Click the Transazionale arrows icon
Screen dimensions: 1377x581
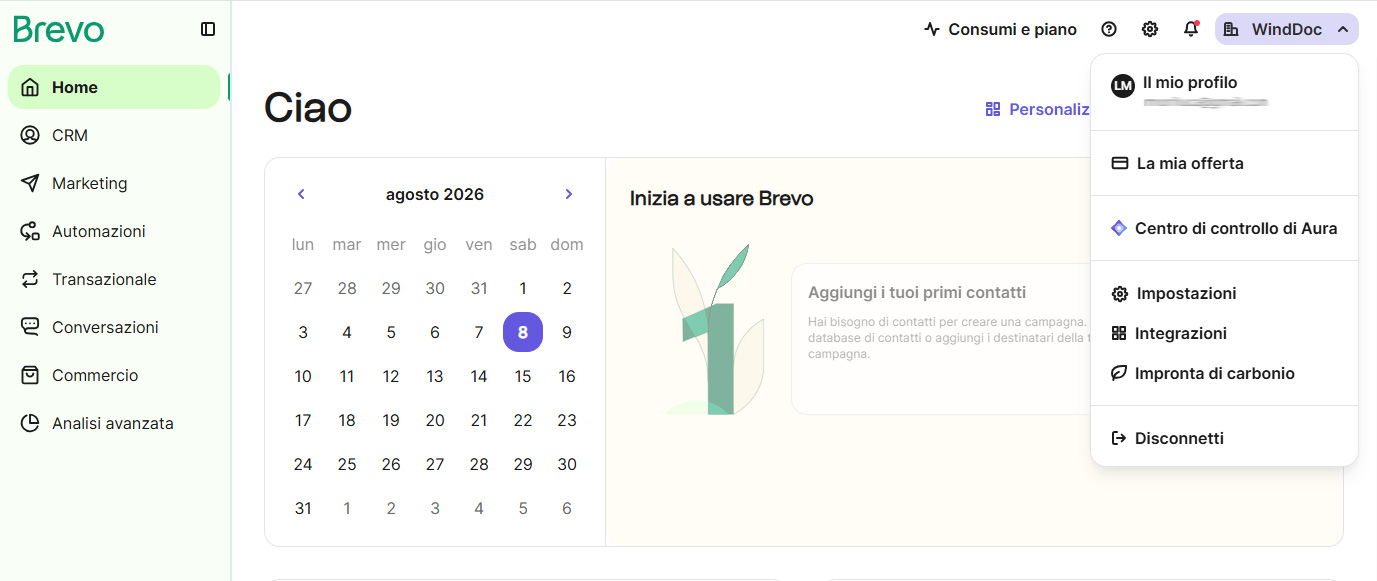30,279
